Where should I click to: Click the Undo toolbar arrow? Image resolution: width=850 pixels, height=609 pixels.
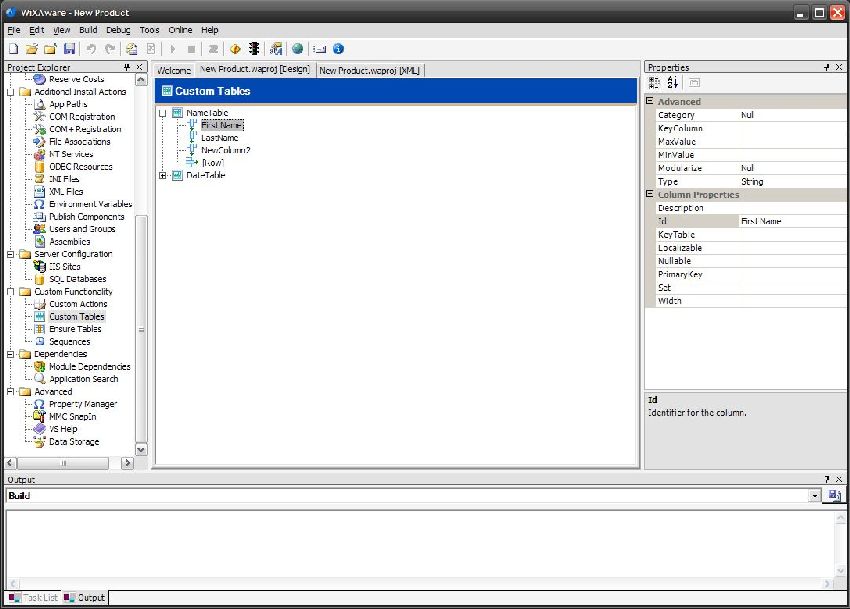pos(91,49)
